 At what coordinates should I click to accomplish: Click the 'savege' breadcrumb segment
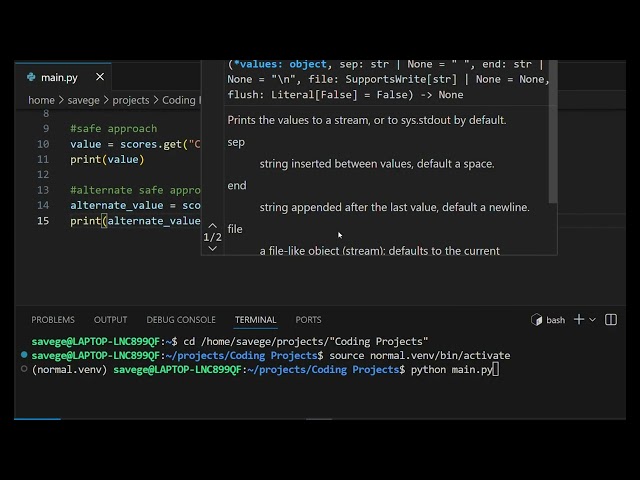point(83,100)
